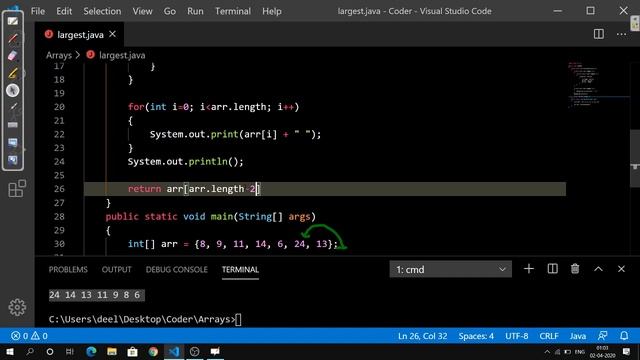Open the Windows Start menu
Viewport: 640px width, 360px height.
point(9,351)
